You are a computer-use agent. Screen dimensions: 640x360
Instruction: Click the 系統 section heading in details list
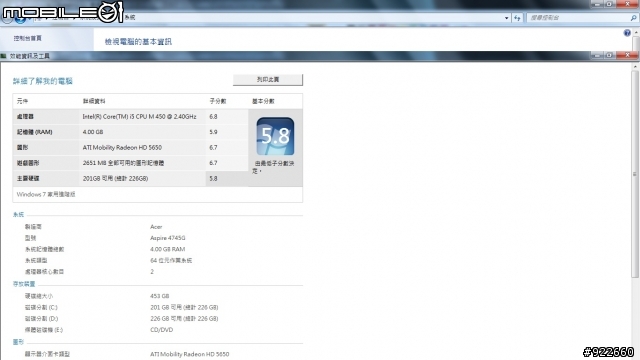pyautogui.click(x=18, y=215)
